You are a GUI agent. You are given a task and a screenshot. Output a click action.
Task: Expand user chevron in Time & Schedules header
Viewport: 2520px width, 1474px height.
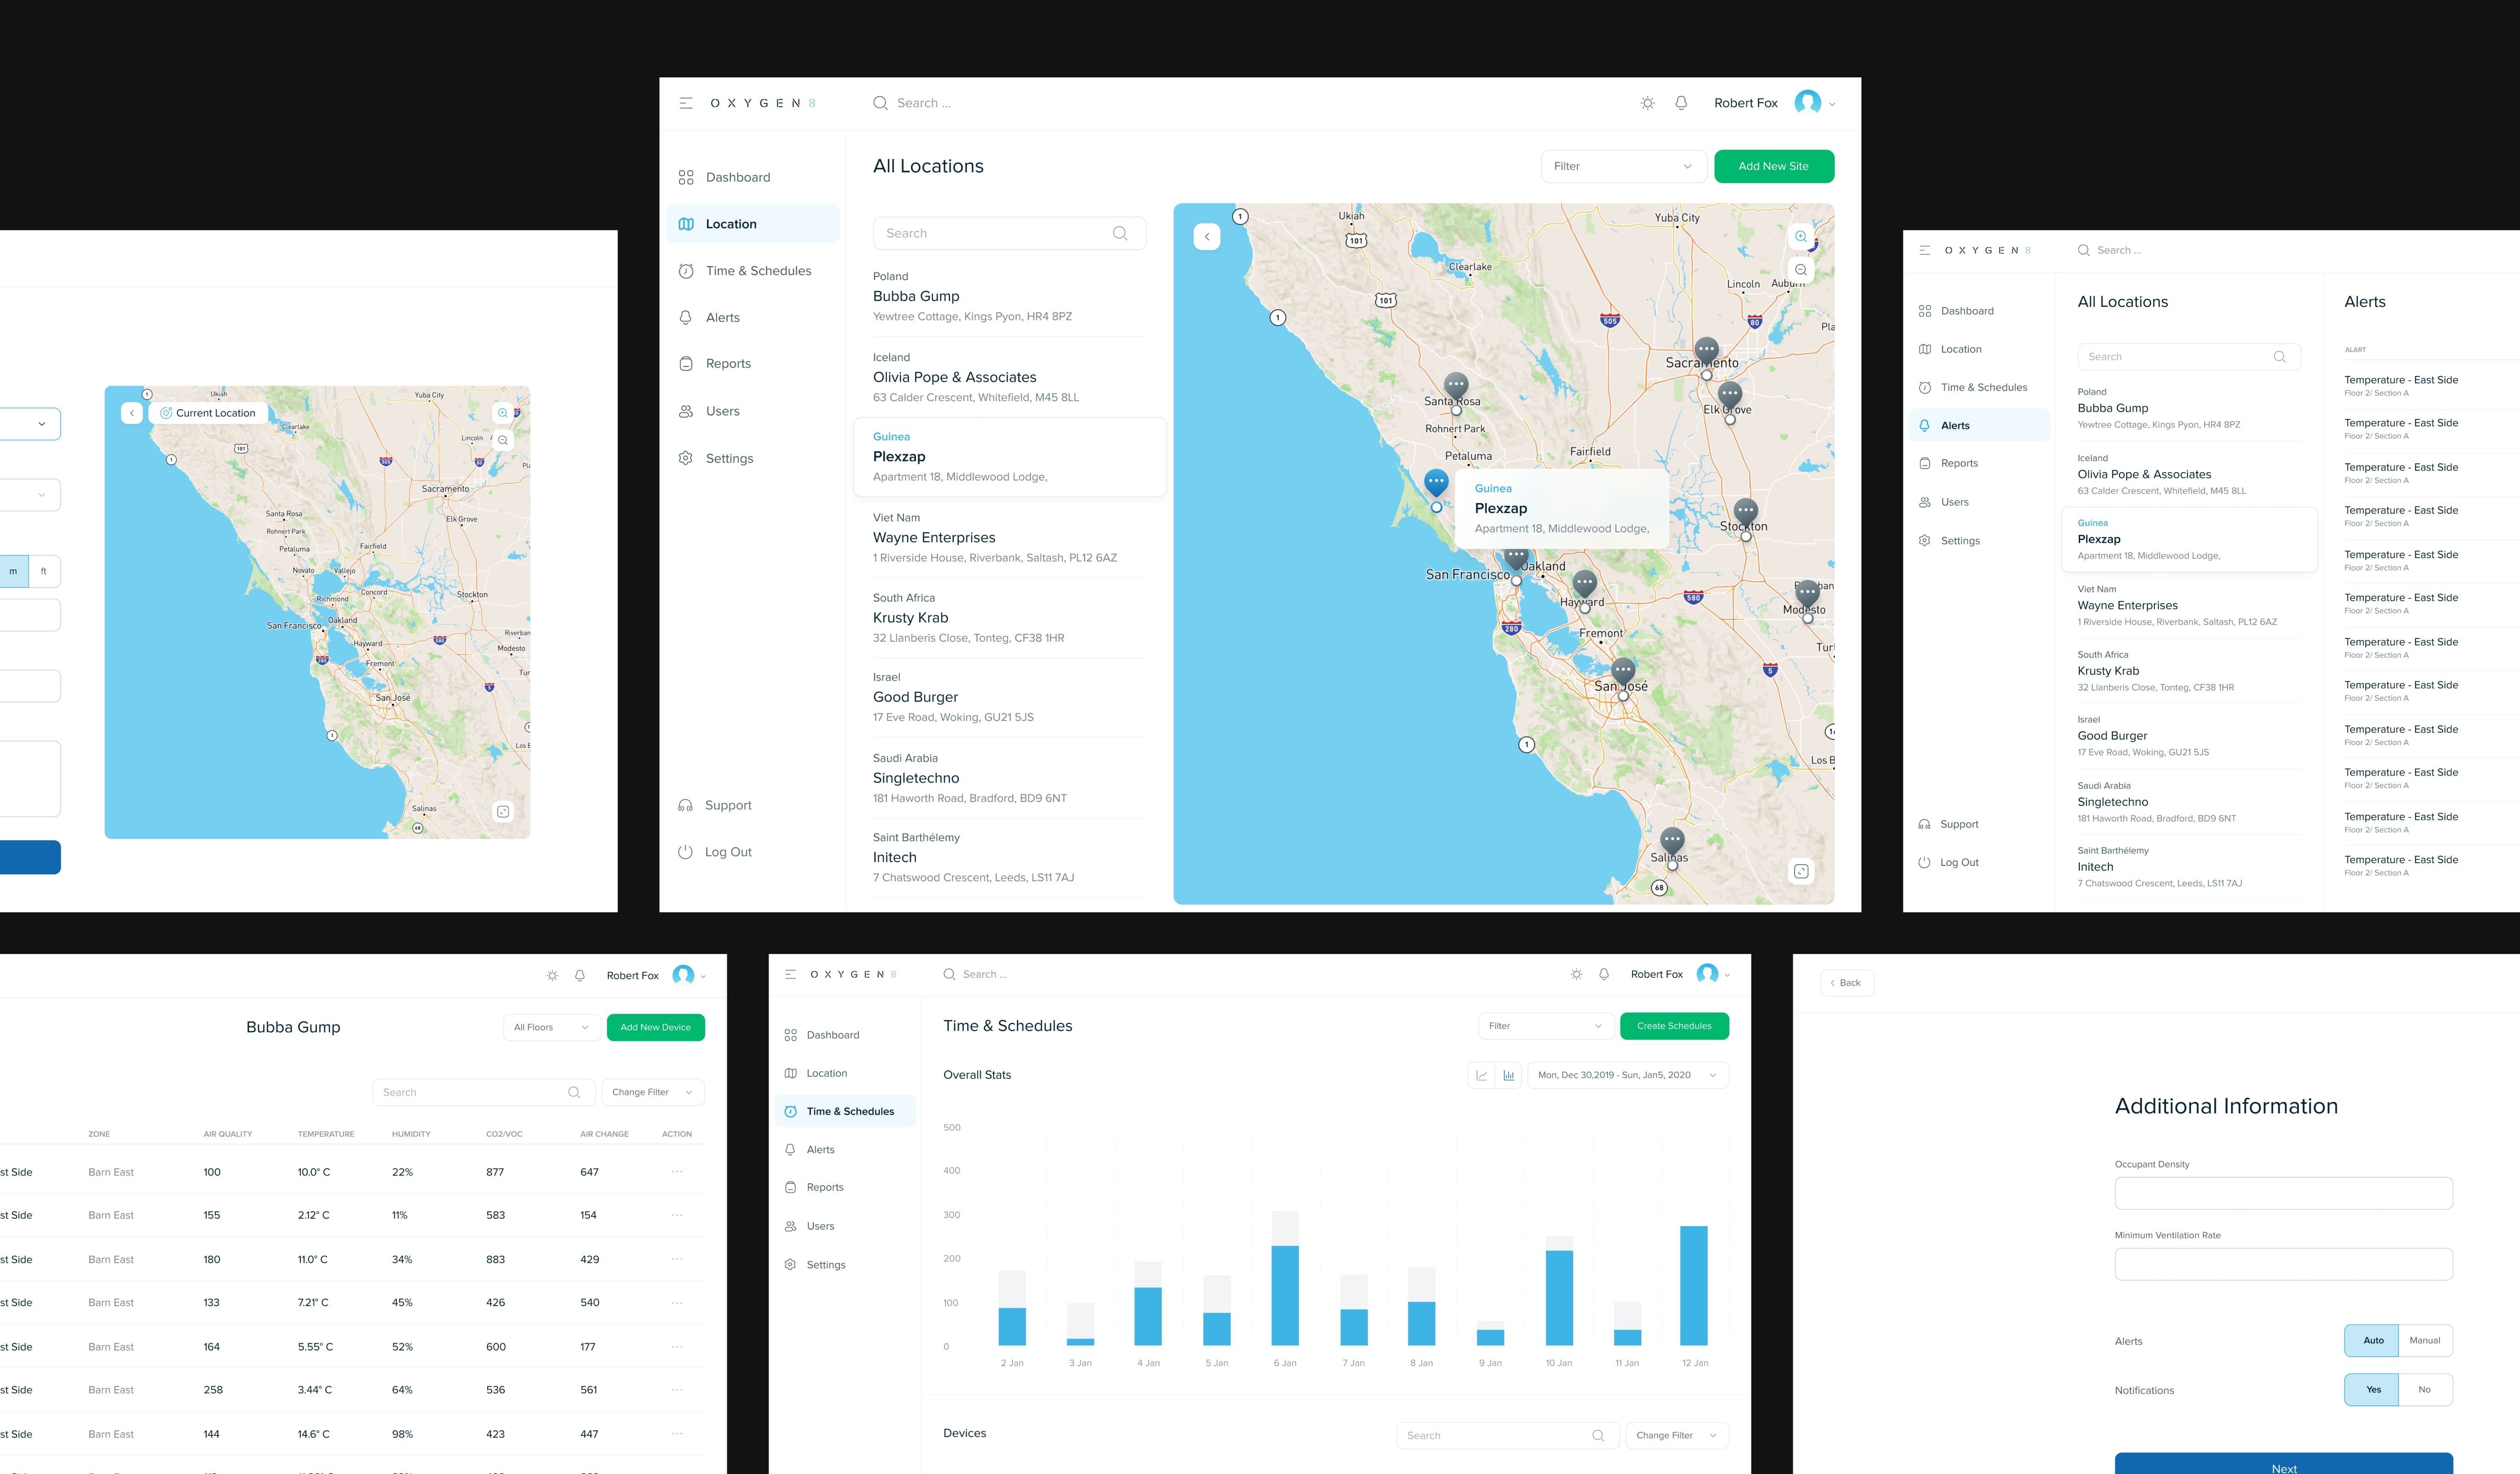pos(1727,975)
